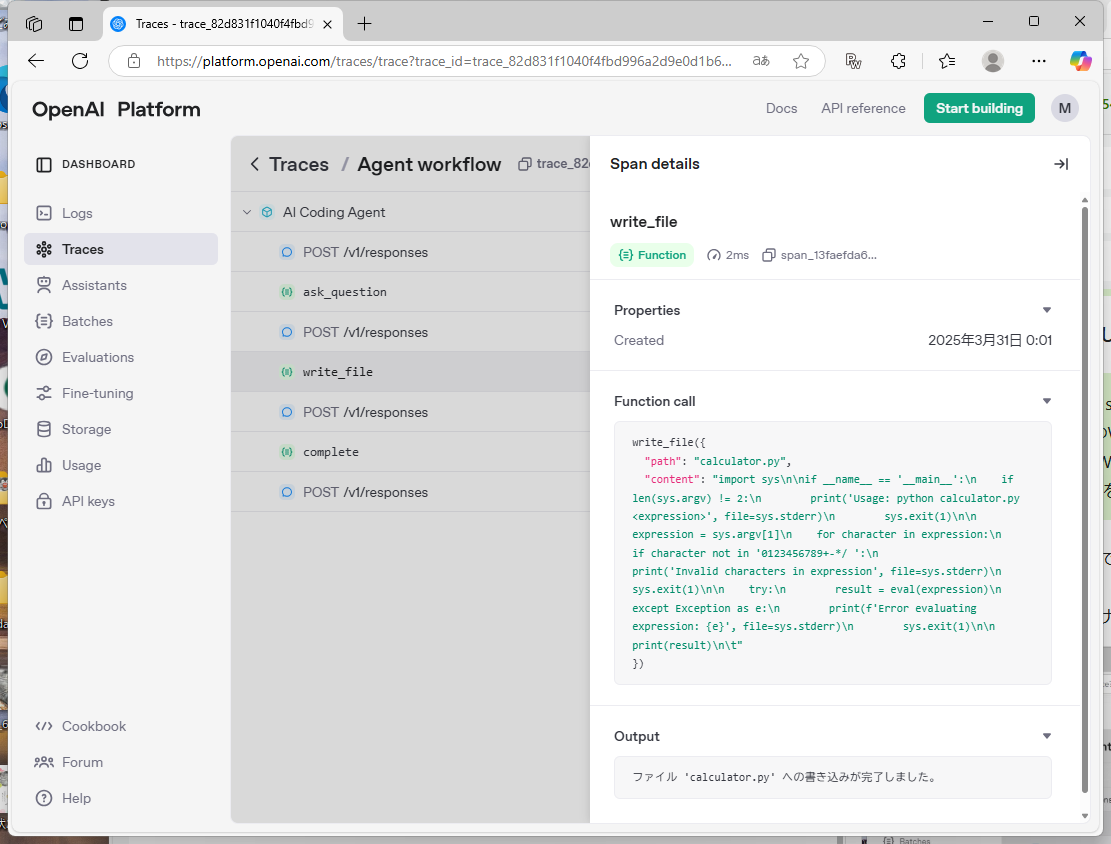Select Traces in the sidebar
Viewport: 1111px width, 844px height.
(x=120, y=249)
